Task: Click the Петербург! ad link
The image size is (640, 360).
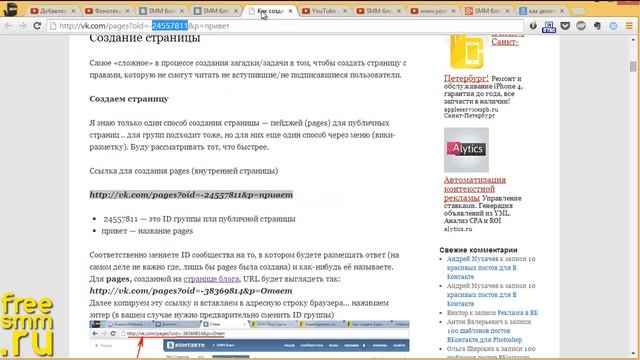Action: [x=466, y=78]
